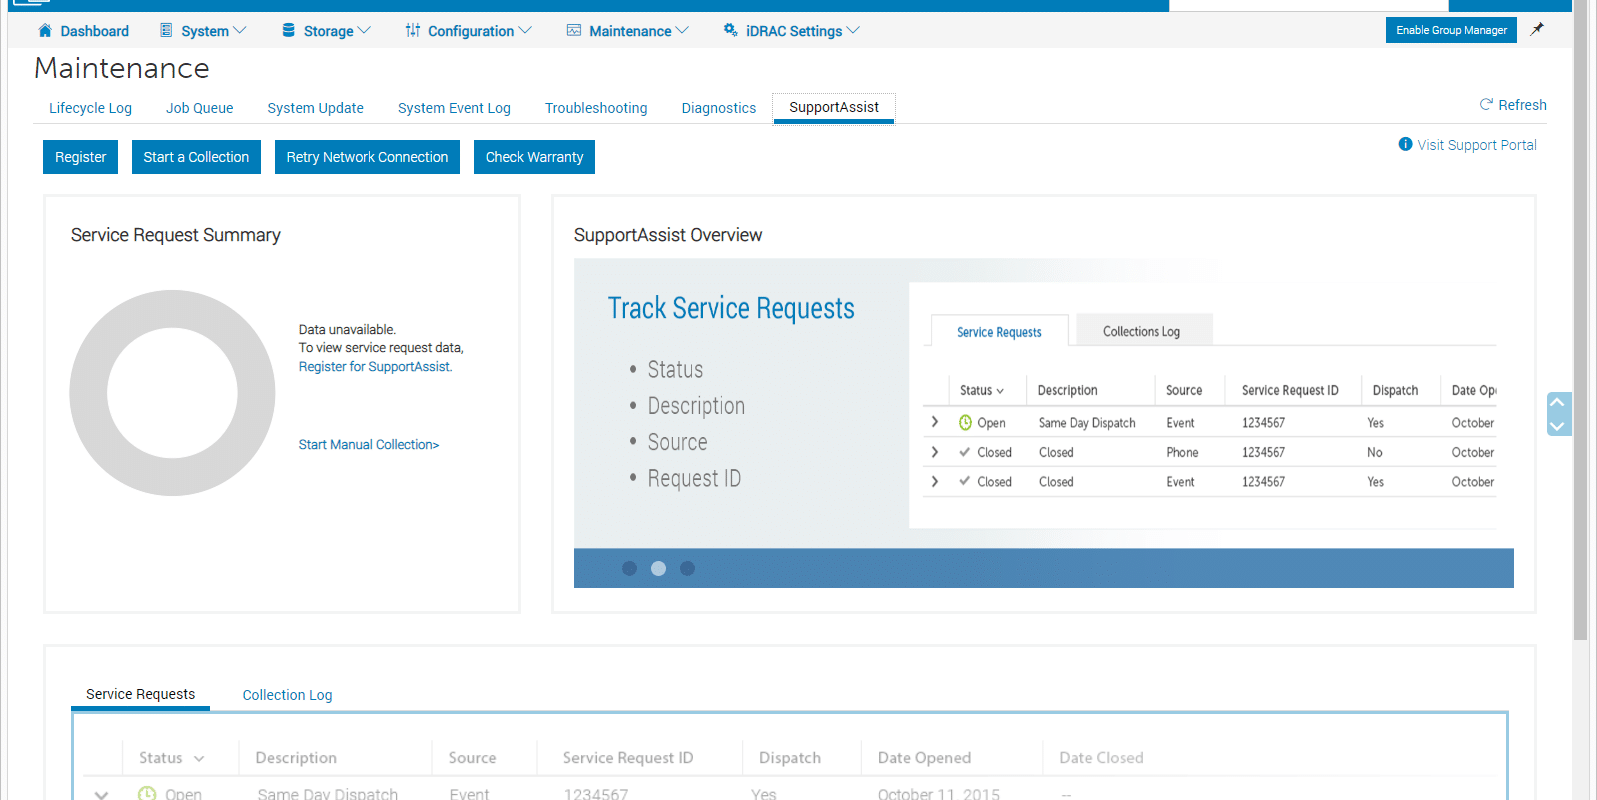This screenshot has width=1597, height=800.
Task: Click the info icon beside Visit Support Portal
Action: 1405,144
